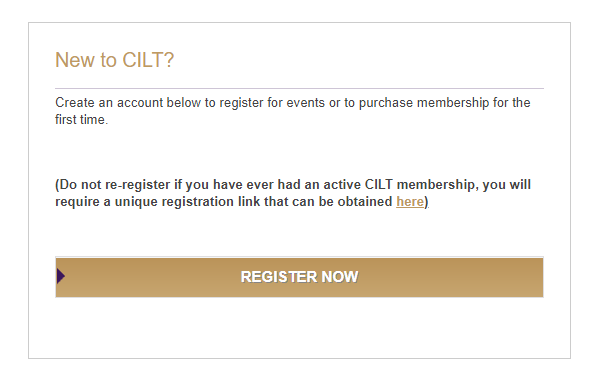Click the closing parenthesis after the 'here' link

click(426, 202)
